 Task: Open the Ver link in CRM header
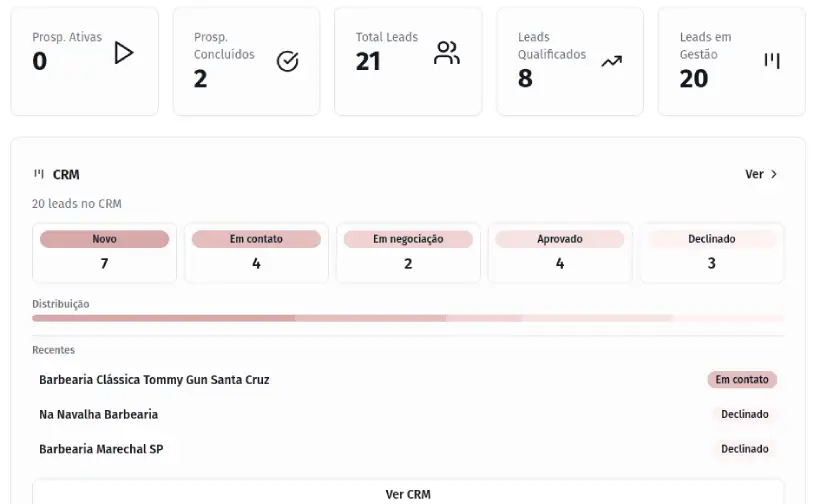point(755,174)
